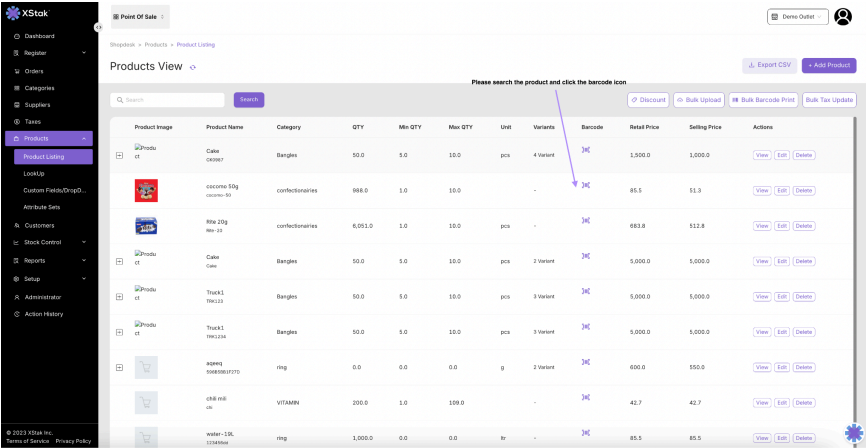Expand the first Cake row variants
This screenshot has width=866, height=448.
pos(120,155)
